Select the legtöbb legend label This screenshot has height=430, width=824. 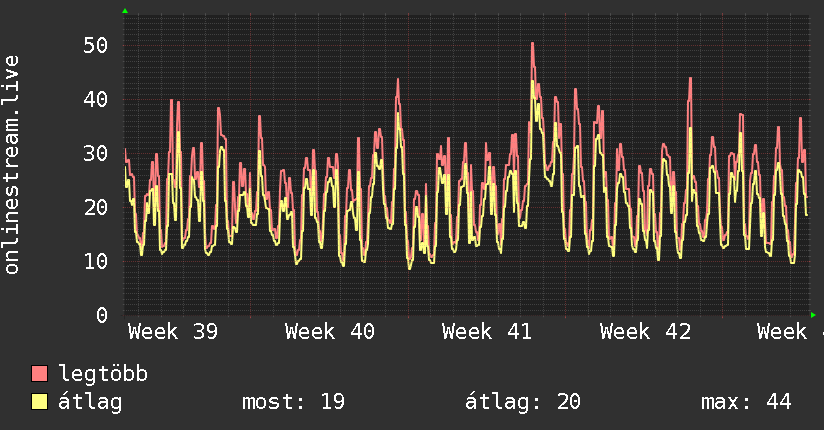click(x=103, y=374)
